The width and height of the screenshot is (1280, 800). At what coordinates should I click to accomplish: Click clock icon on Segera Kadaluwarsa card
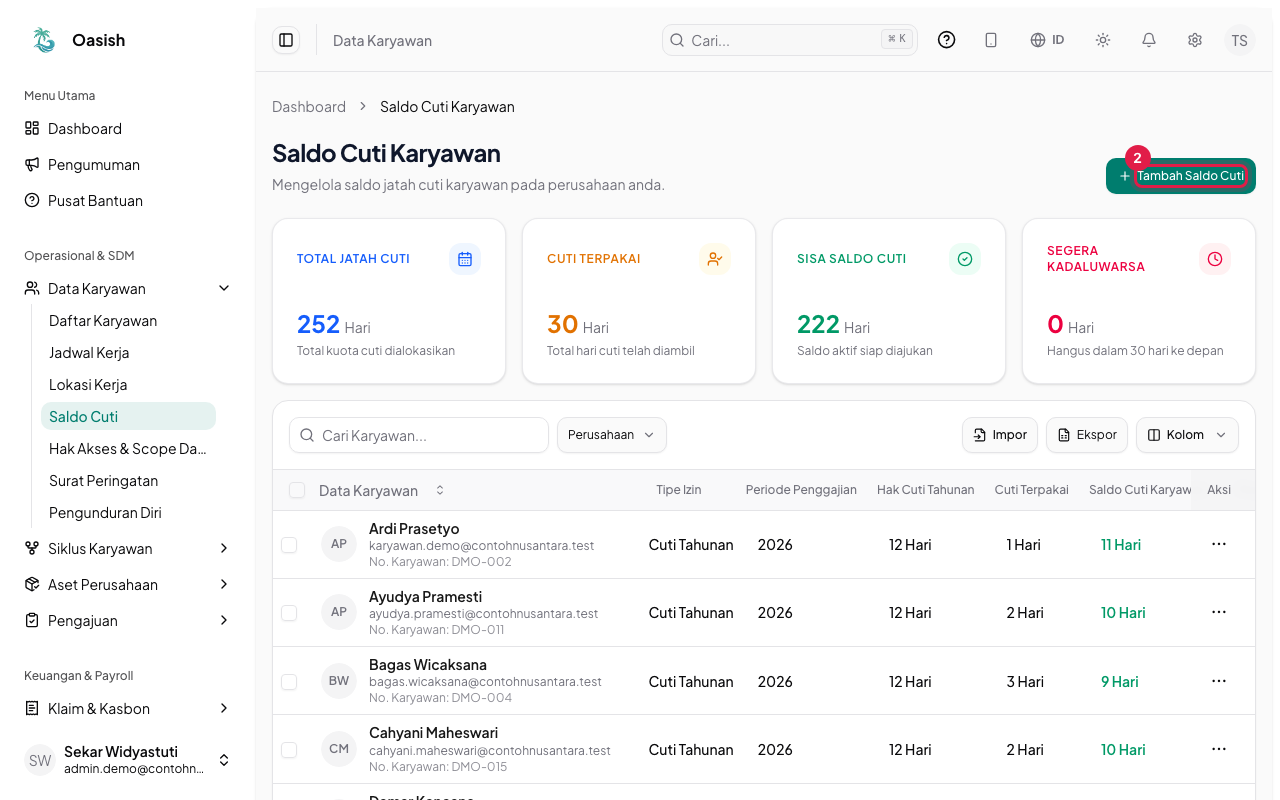(1215, 259)
